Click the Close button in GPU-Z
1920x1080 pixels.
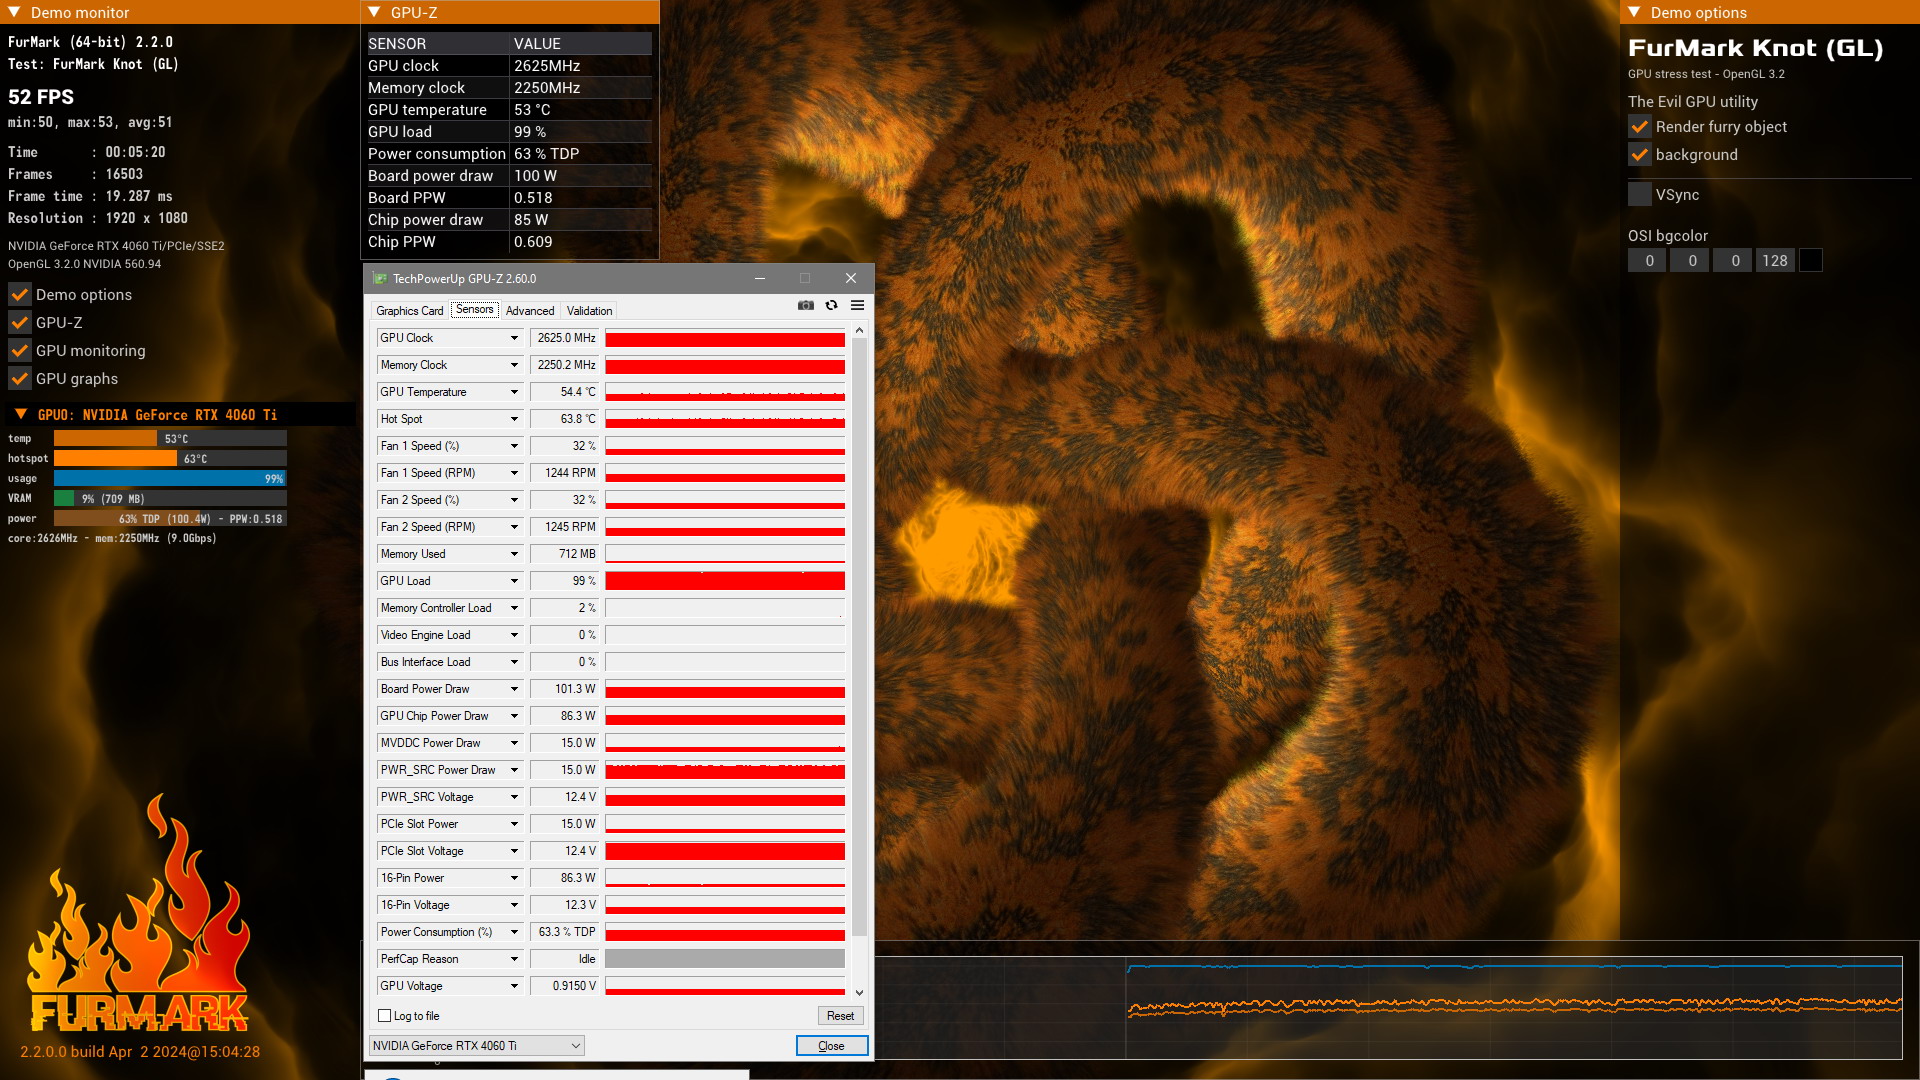pos(831,1046)
